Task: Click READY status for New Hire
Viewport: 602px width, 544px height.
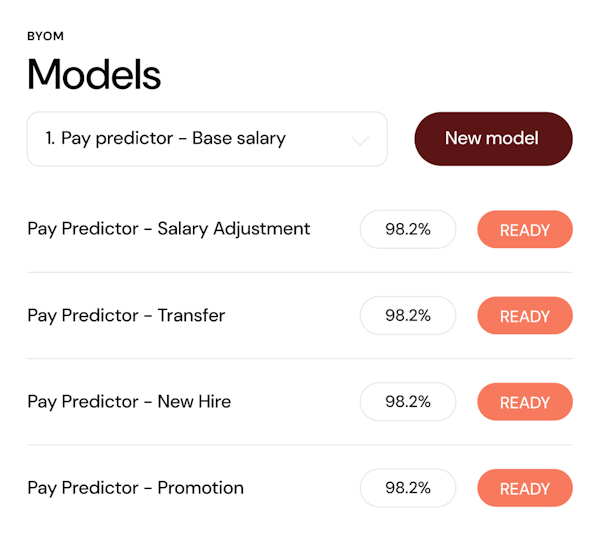Action: click(x=525, y=402)
